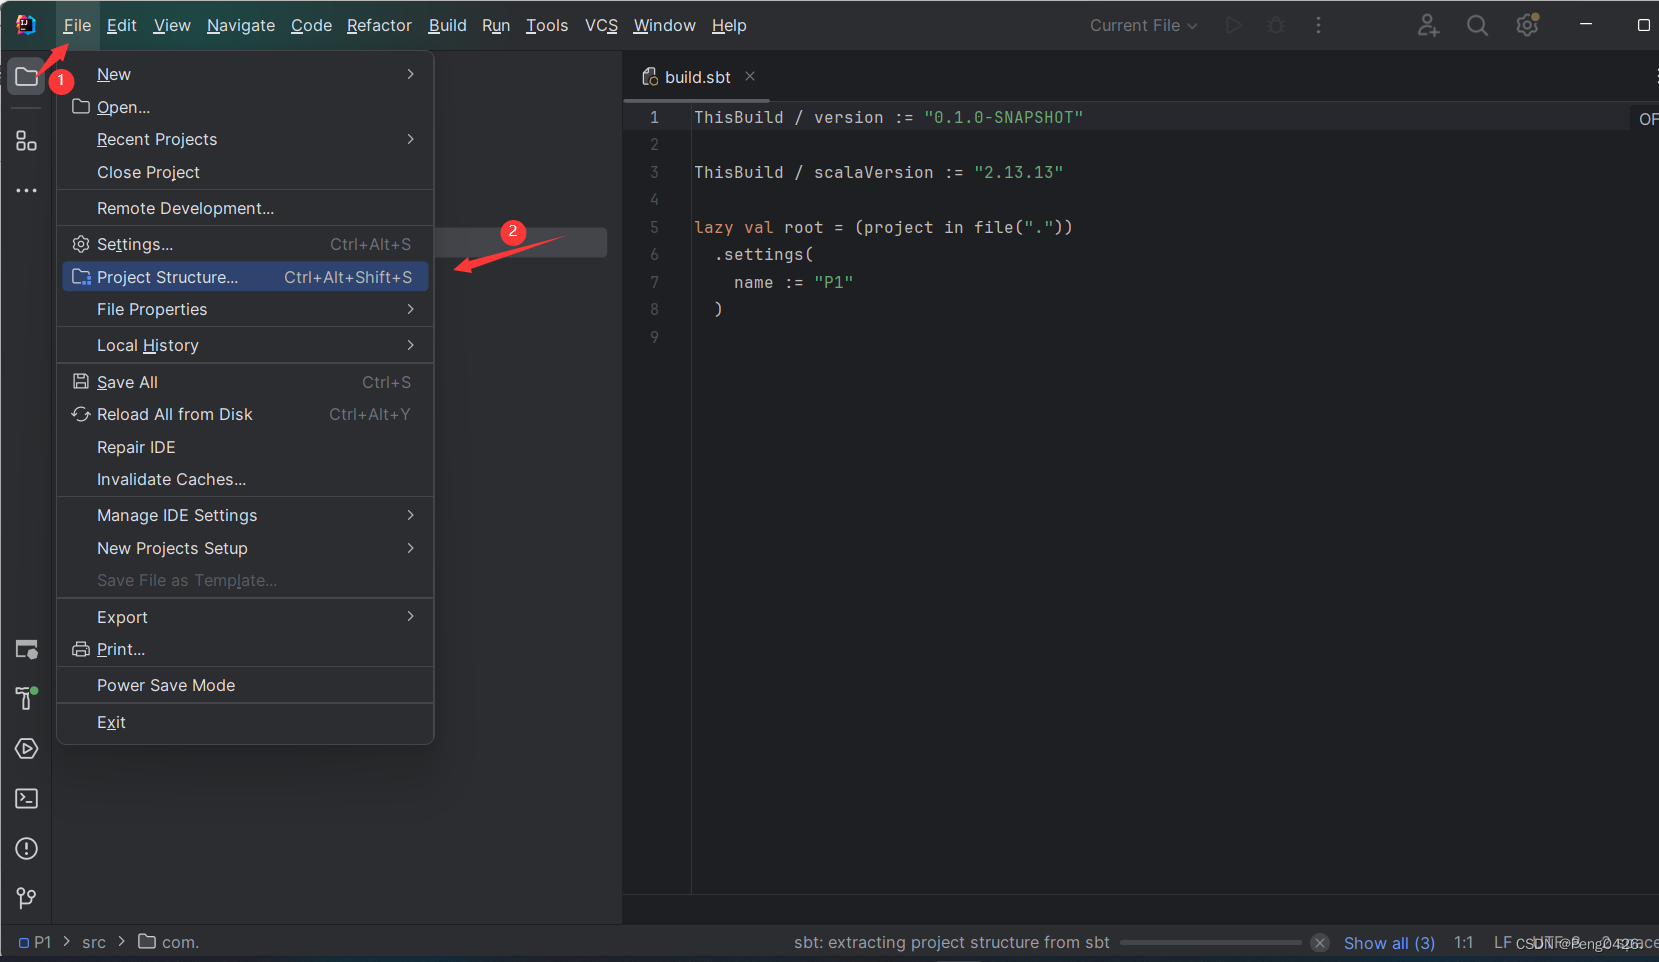
Task: Select Invalidate Caches...
Action: 245,479
